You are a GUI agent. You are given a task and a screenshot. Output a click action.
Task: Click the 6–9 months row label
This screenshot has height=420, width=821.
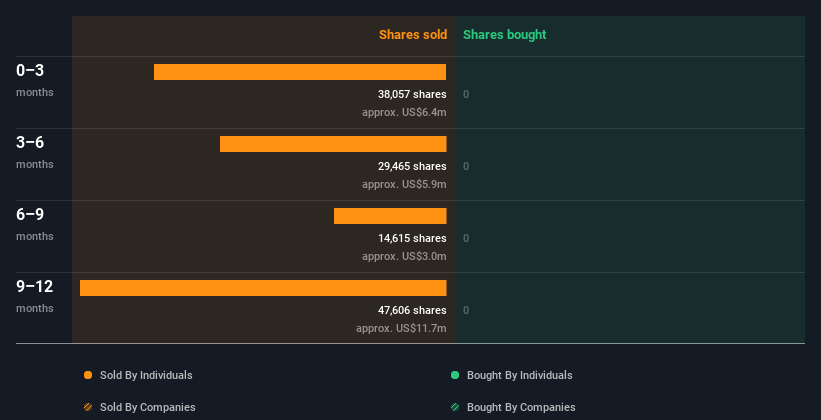tap(30, 215)
